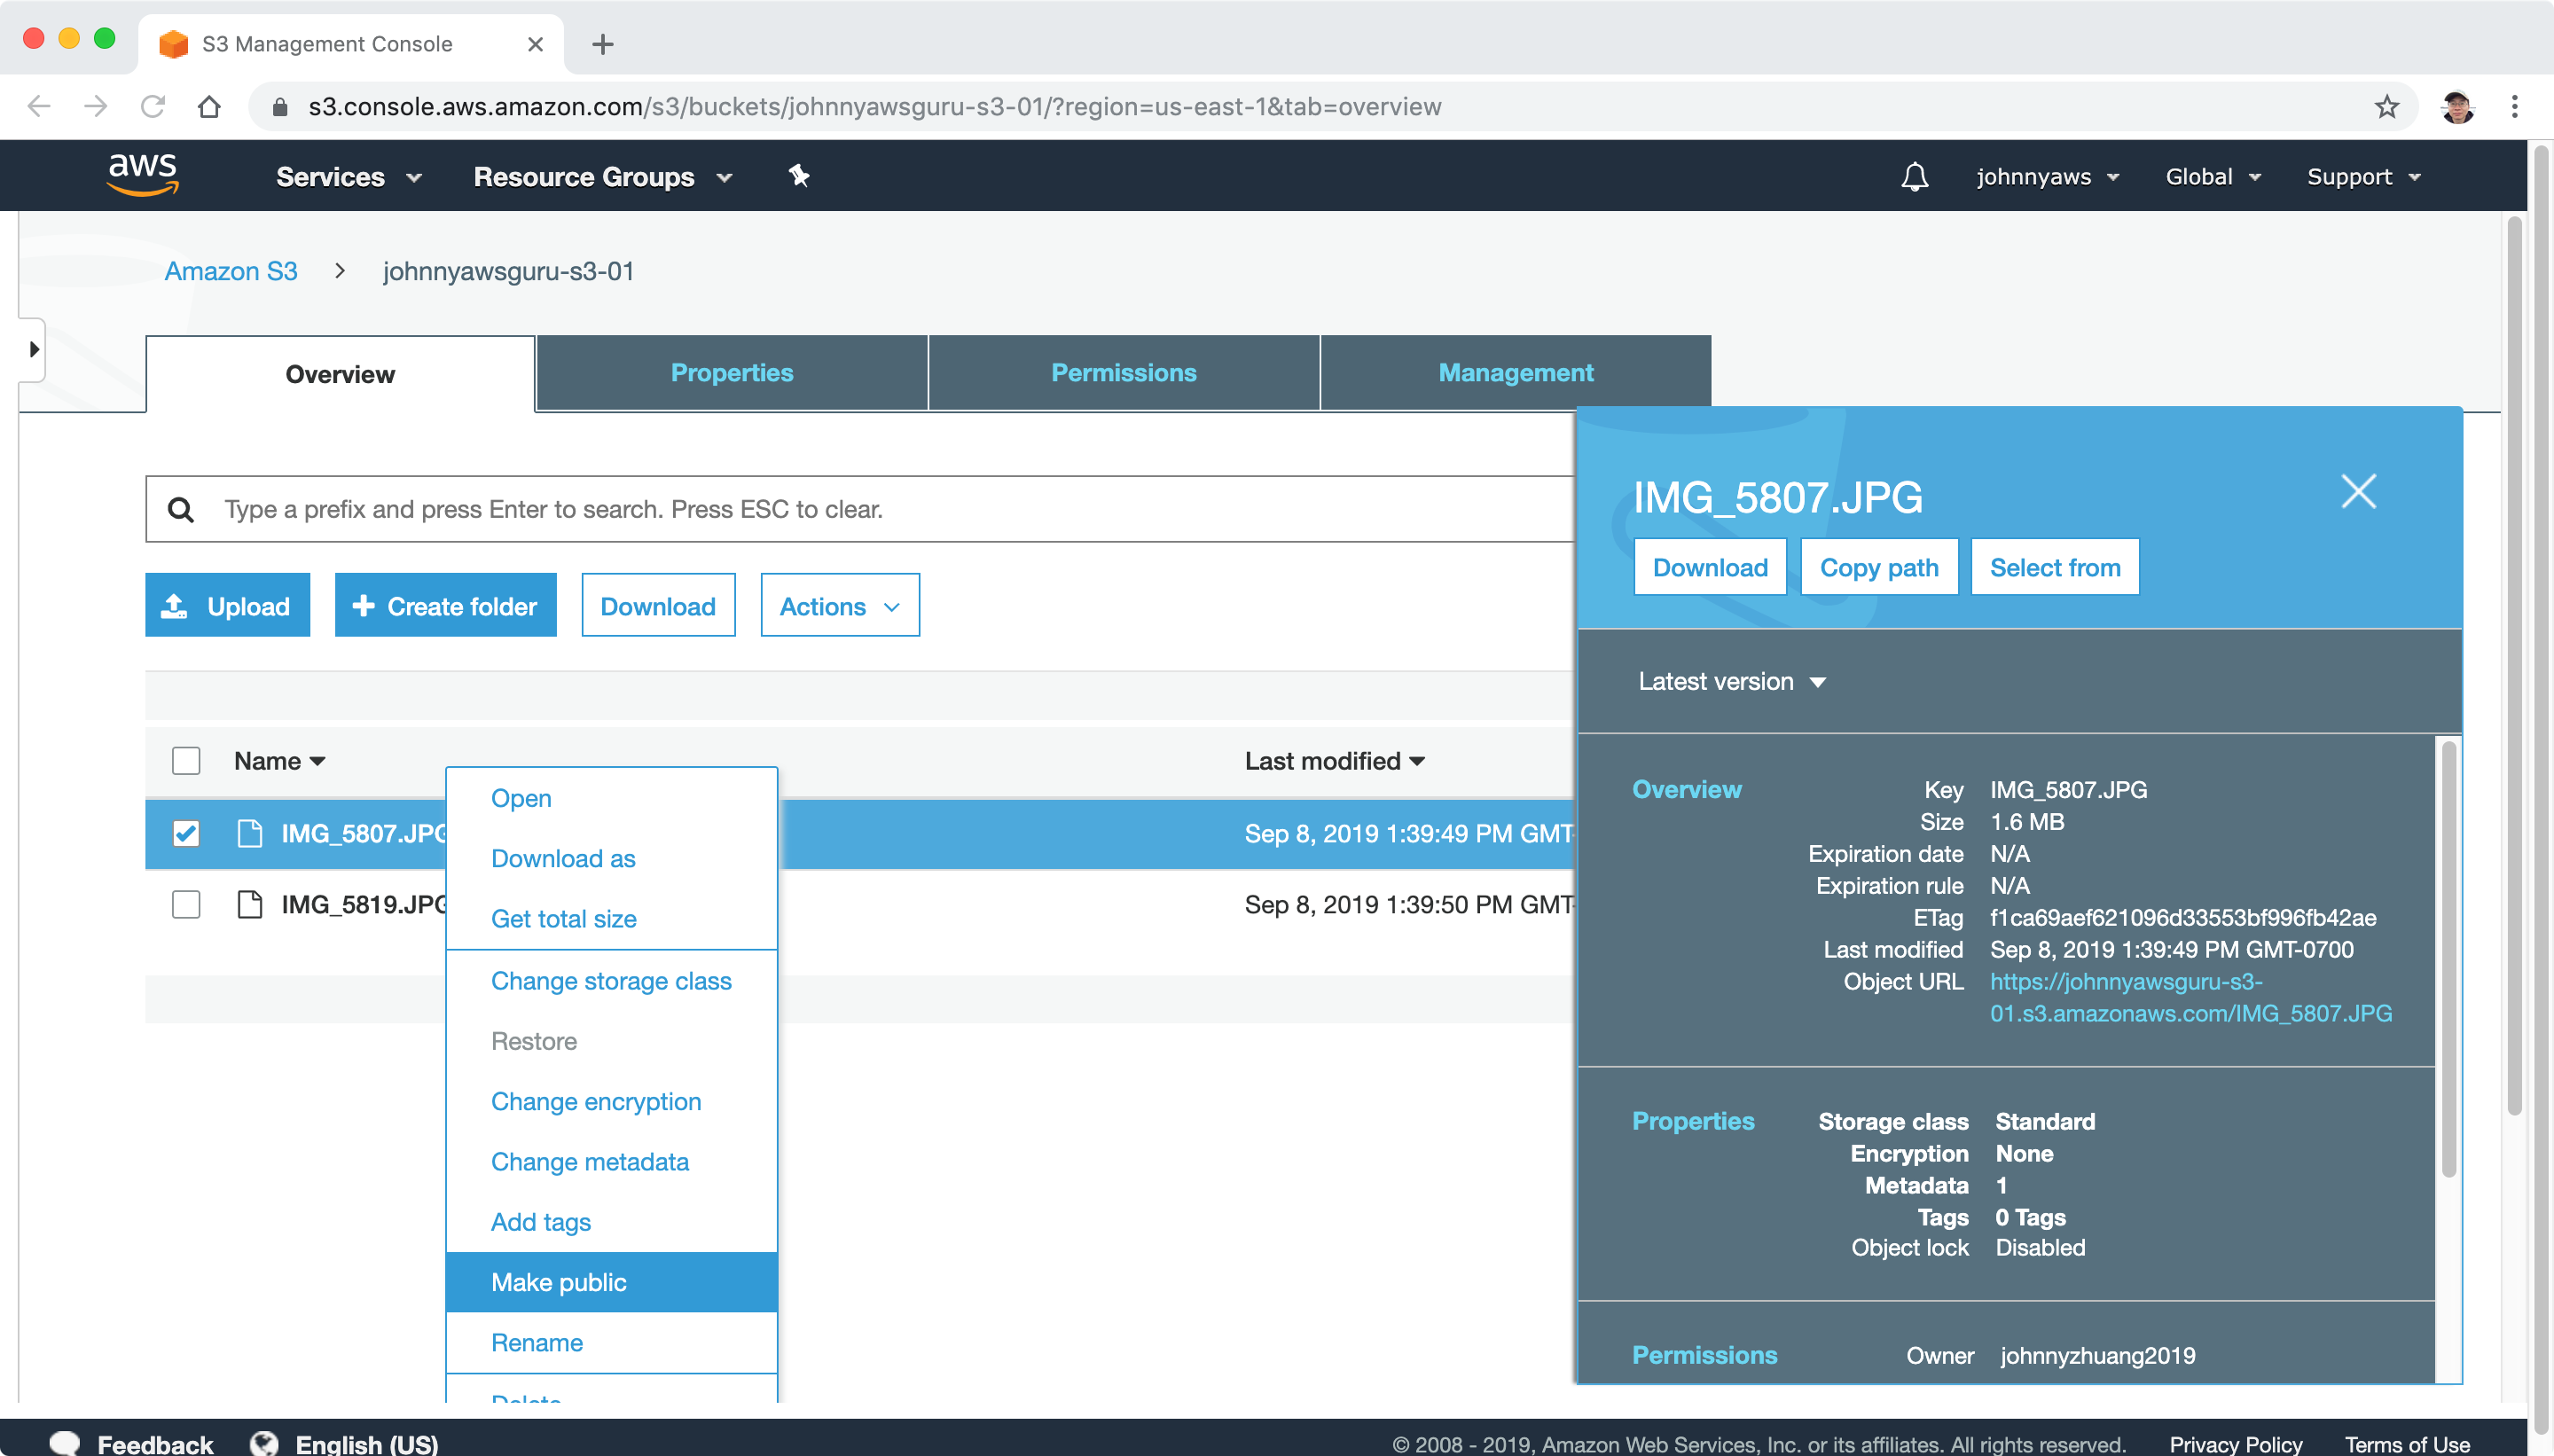Screen dimensions: 2554x1456
Task: Navigate back in the browser
Action: (x=39, y=106)
